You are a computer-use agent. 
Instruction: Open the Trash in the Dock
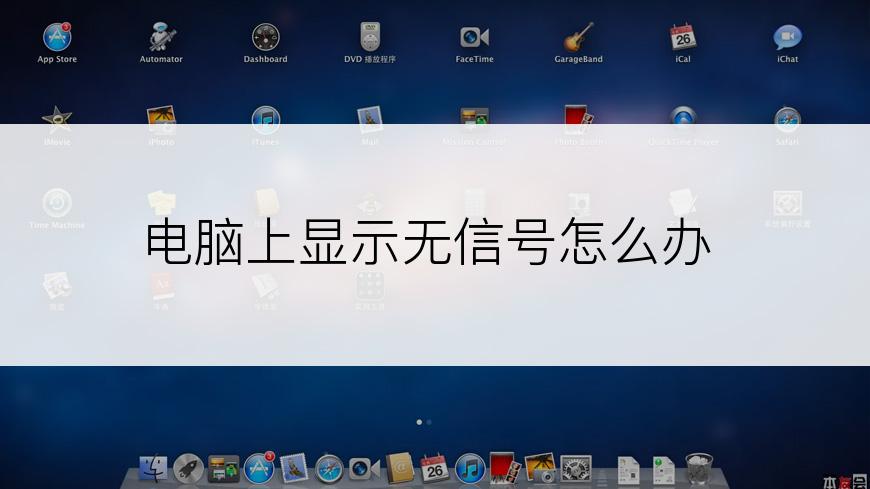(699, 468)
